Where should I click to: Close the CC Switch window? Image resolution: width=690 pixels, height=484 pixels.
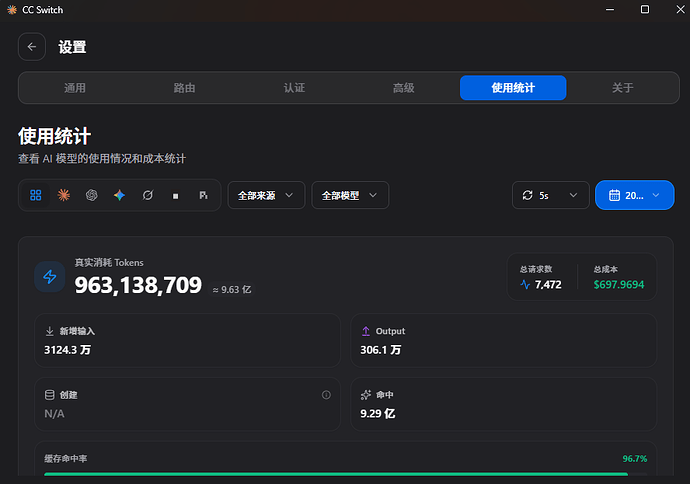680,10
